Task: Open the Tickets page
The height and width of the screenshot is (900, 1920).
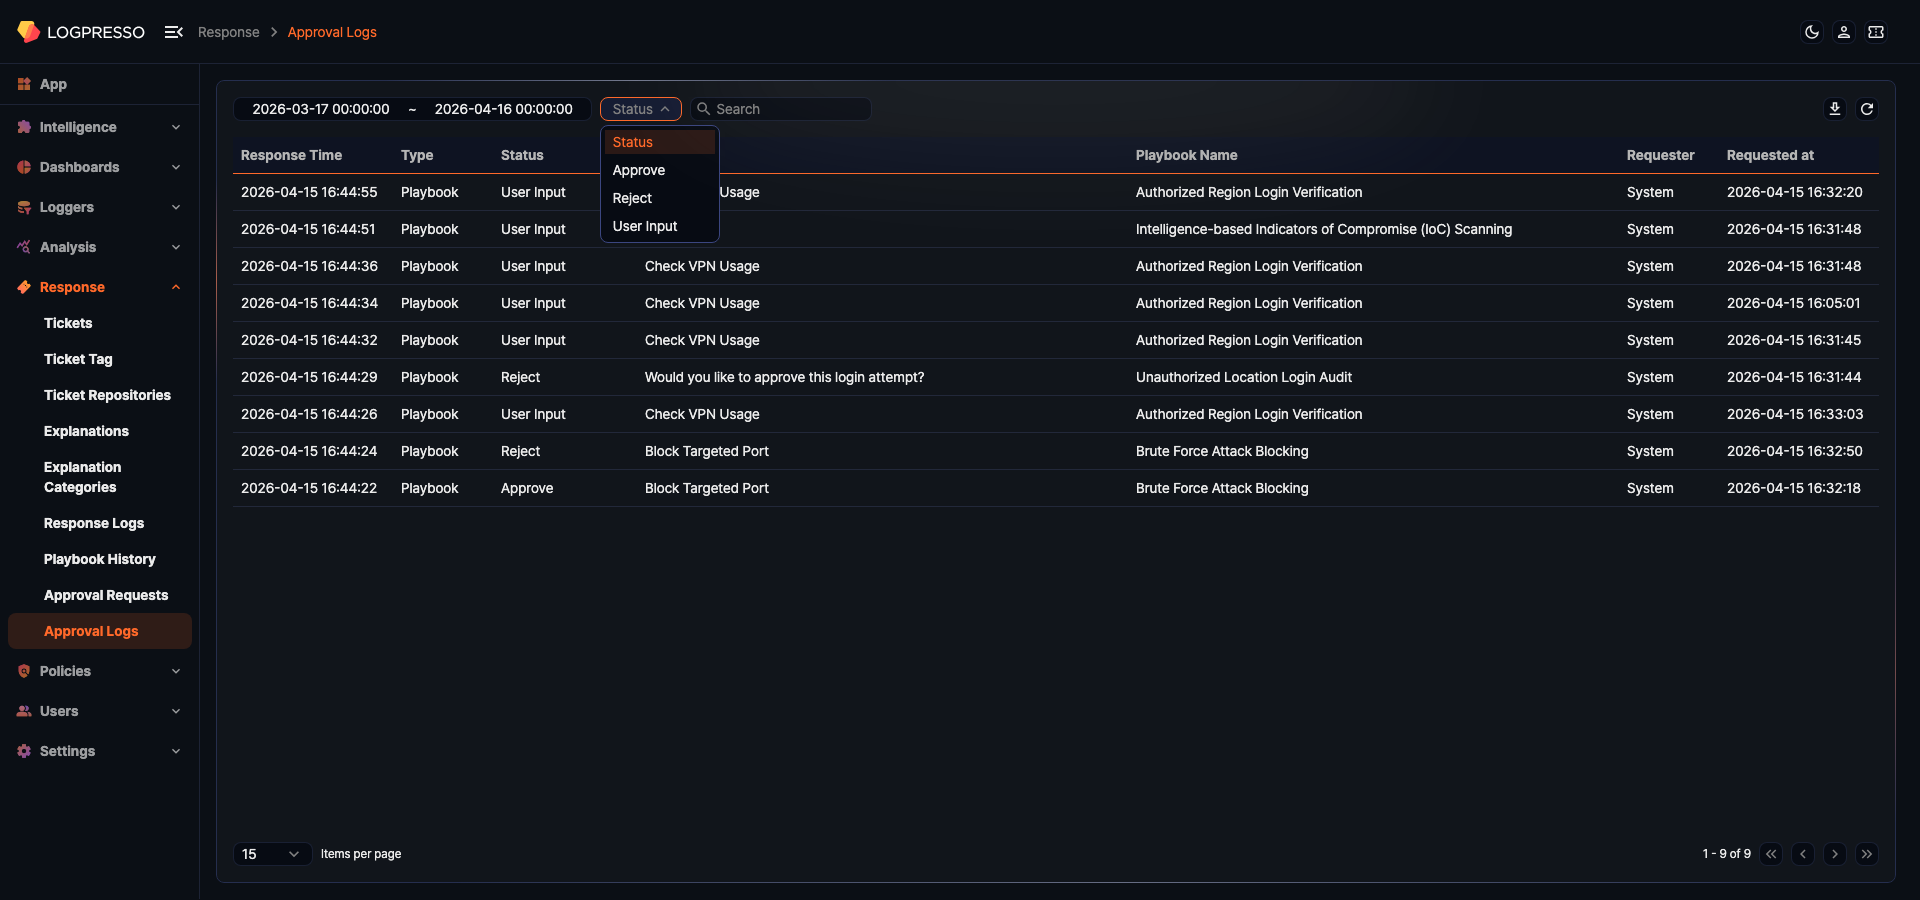Action: pos(68,322)
